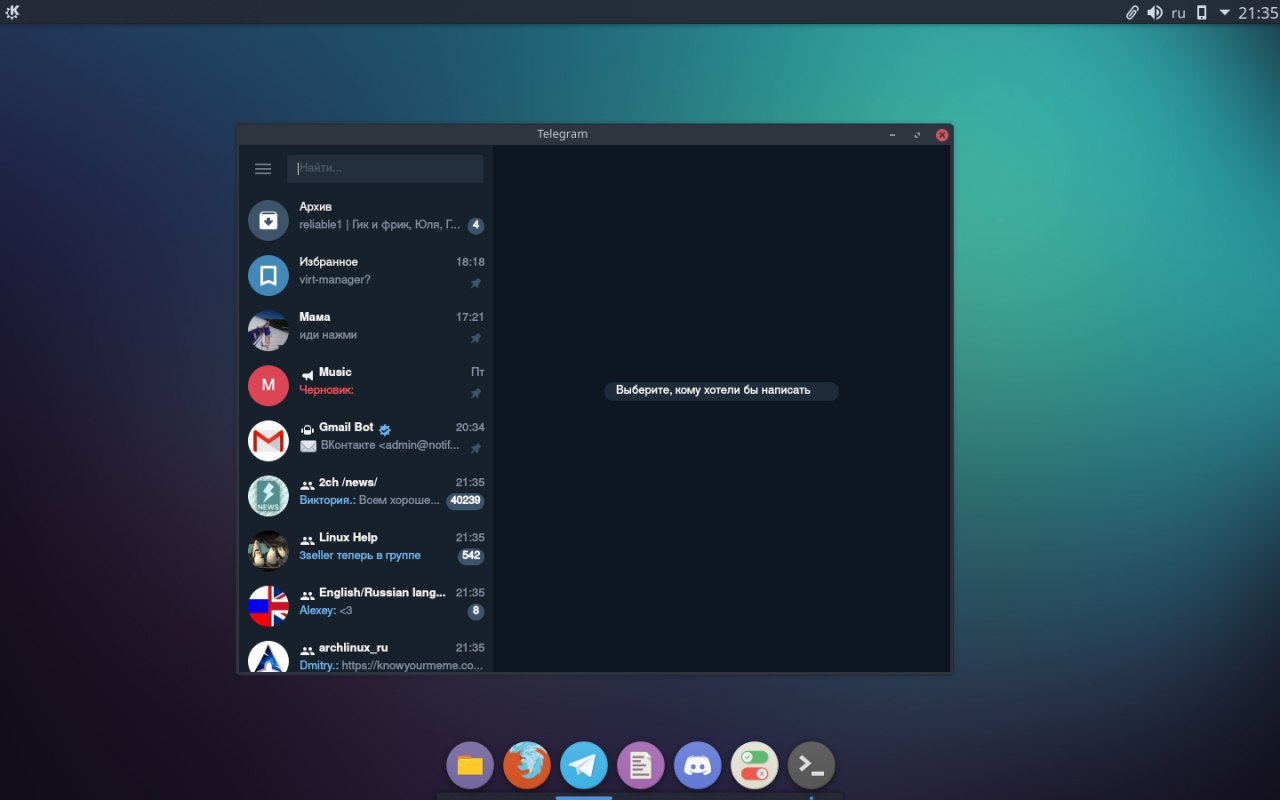Click the Архив unread badge 4
This screenshot has width=1280, height=800.
coord(476,226)
